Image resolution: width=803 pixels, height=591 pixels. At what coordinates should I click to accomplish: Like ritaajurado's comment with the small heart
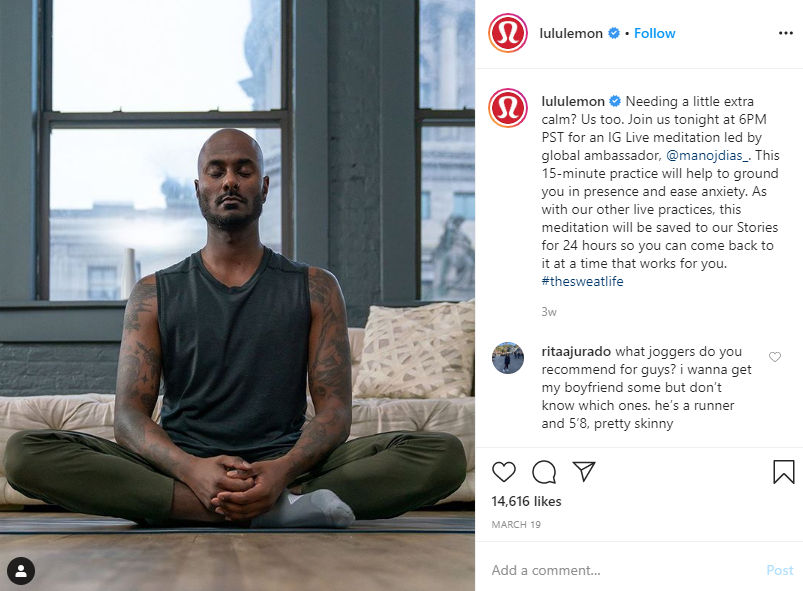pyautogui.click(x=775, y=357)
